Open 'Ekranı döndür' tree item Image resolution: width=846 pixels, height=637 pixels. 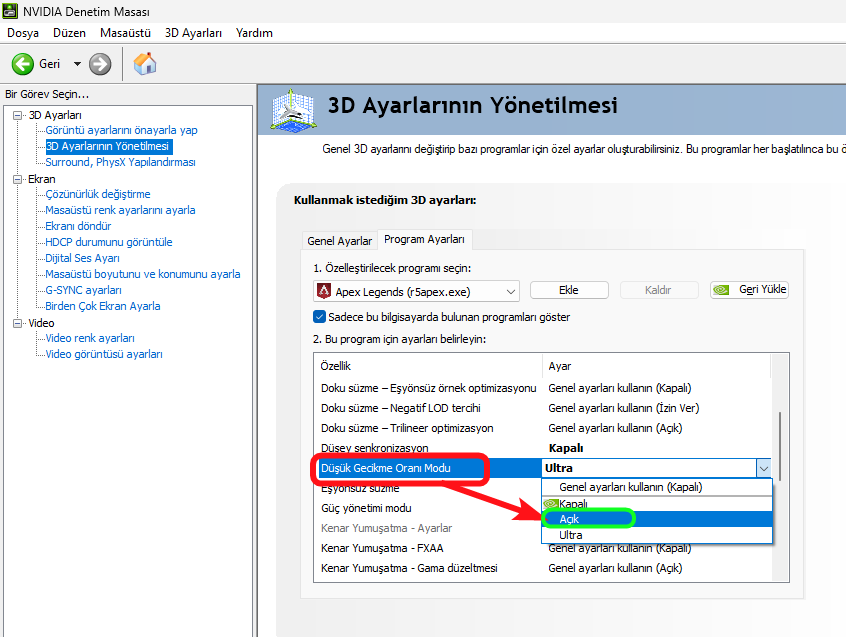click(78, 226)
